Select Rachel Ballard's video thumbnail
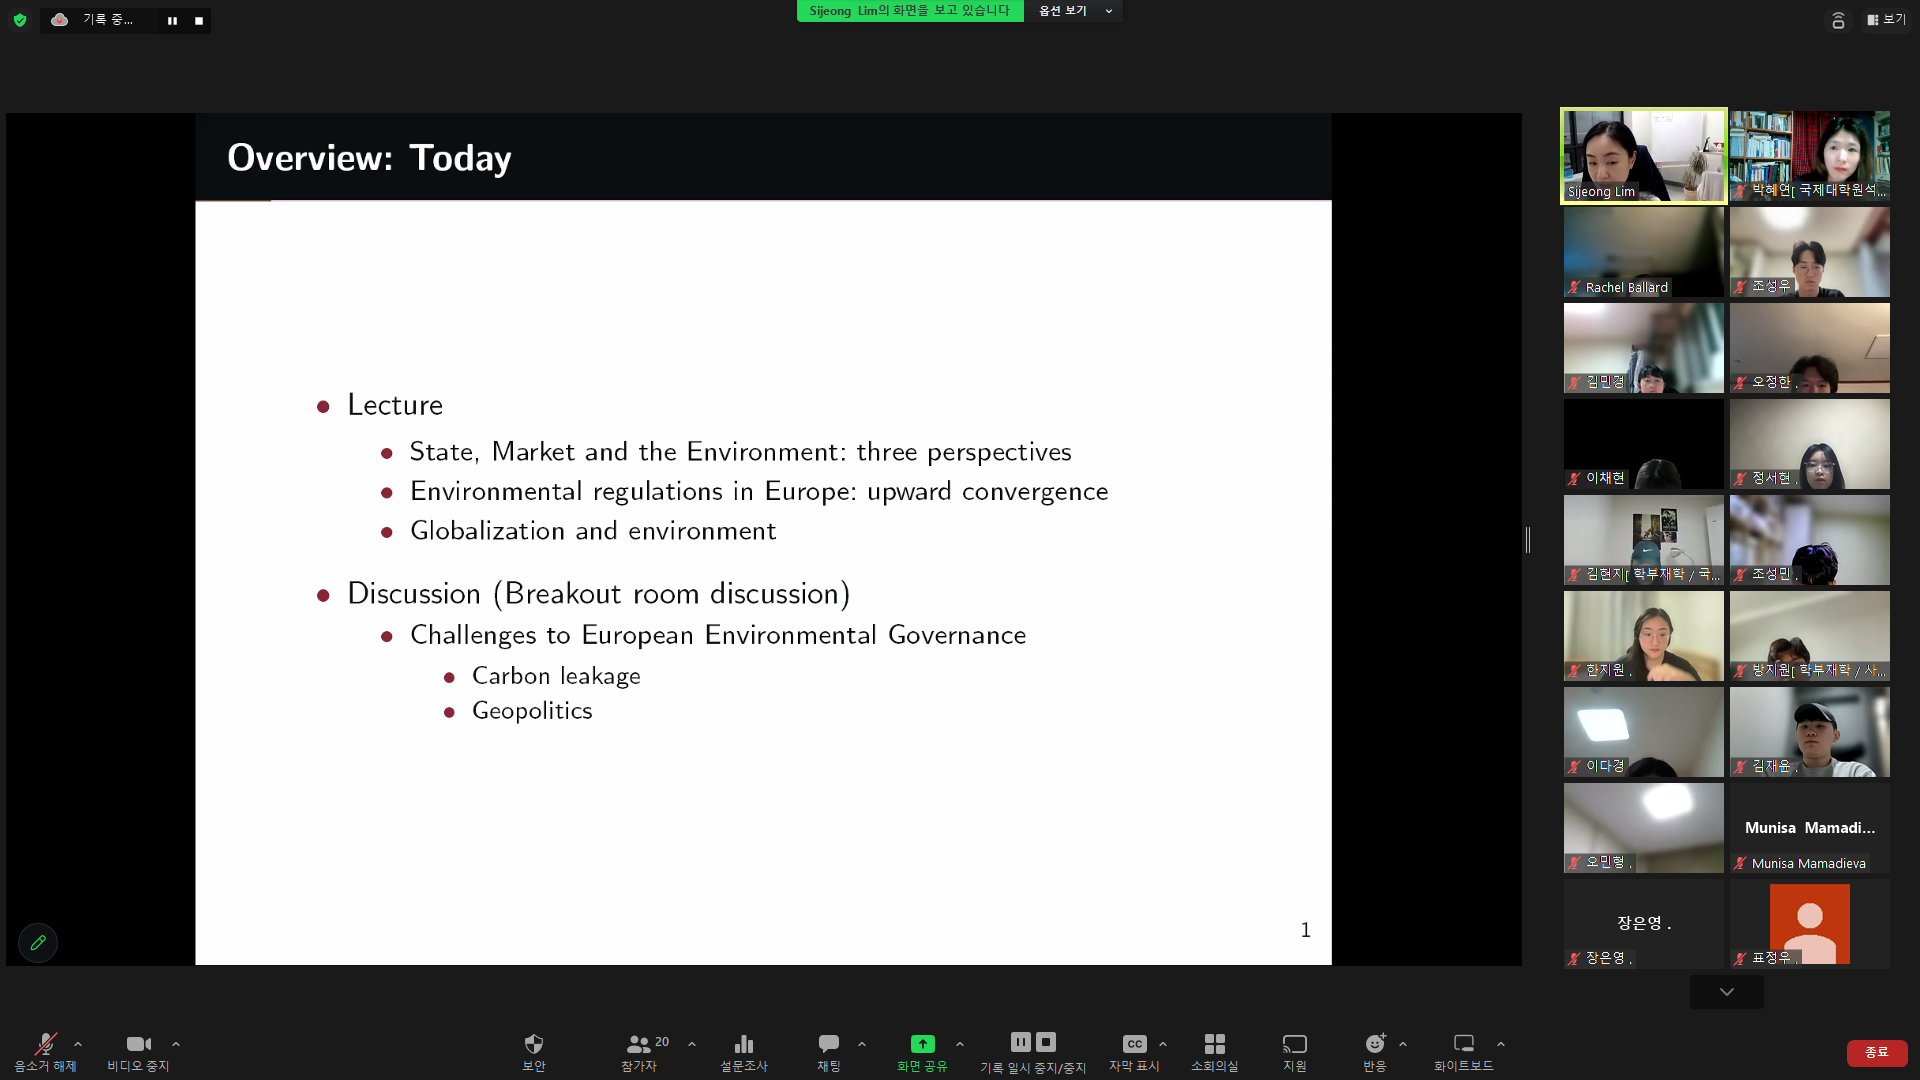The image size is (1920, 1080). [1643, 252]
